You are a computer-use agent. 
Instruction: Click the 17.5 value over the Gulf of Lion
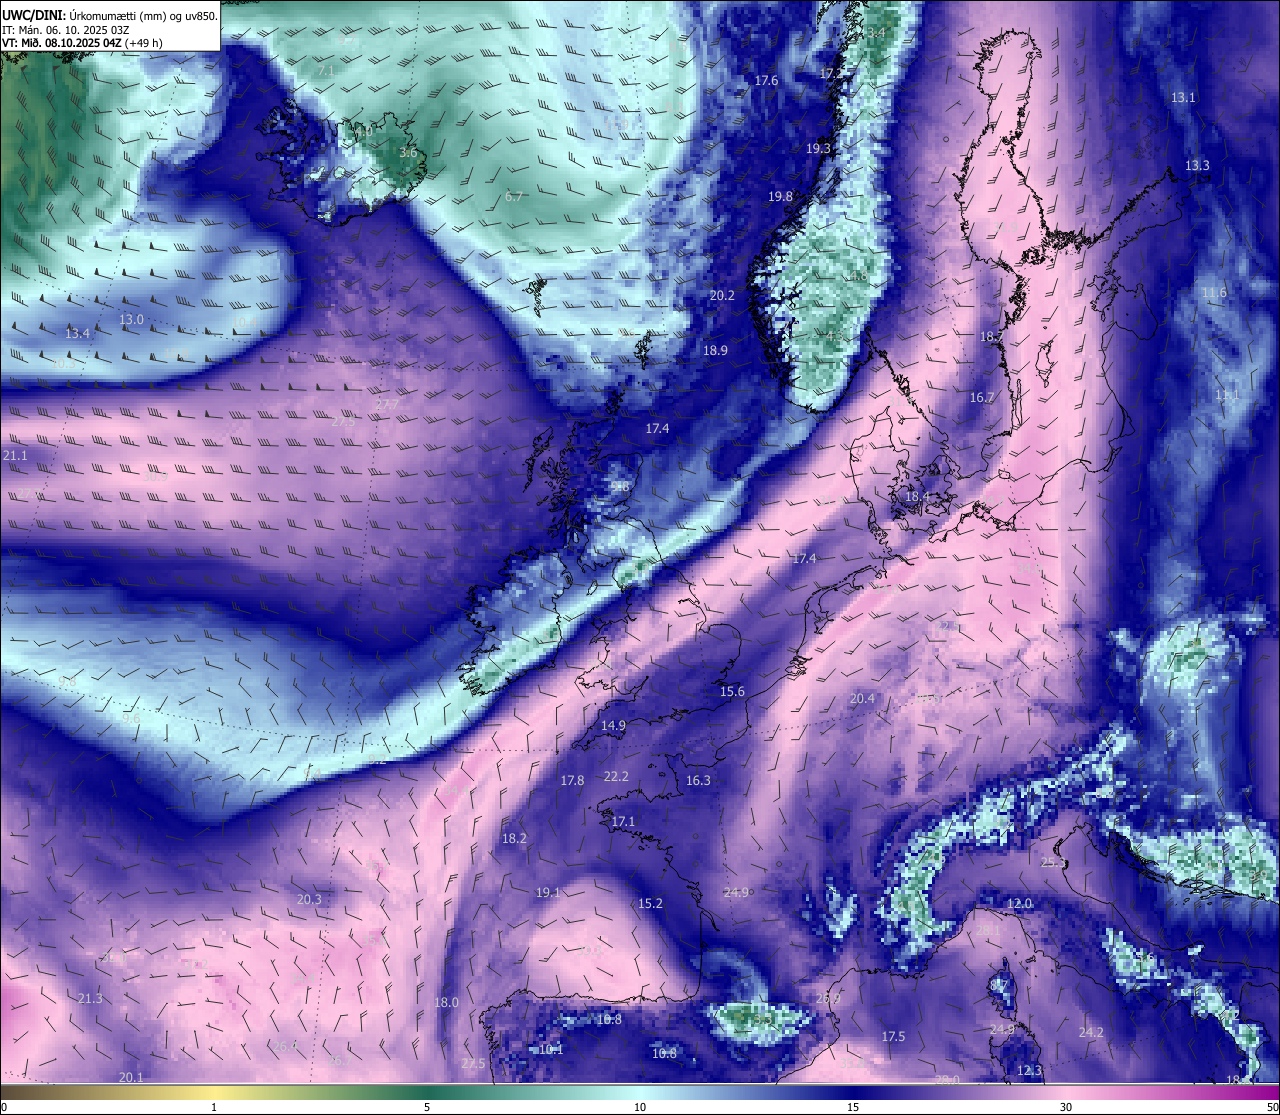(x=893, y=1036)
